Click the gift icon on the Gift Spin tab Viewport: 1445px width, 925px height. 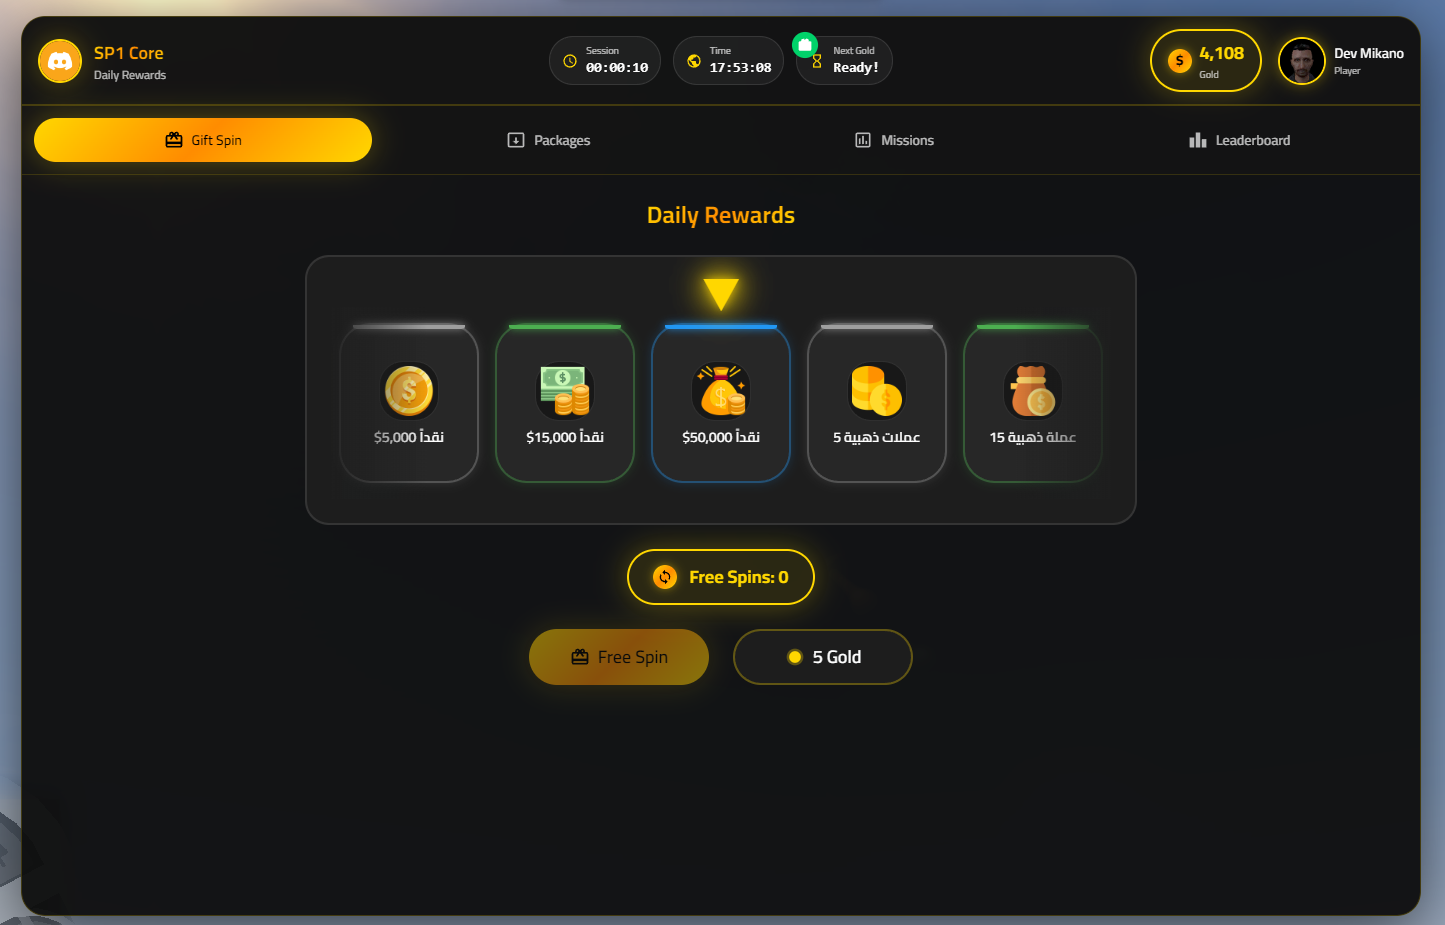click(x=175, y=140)
